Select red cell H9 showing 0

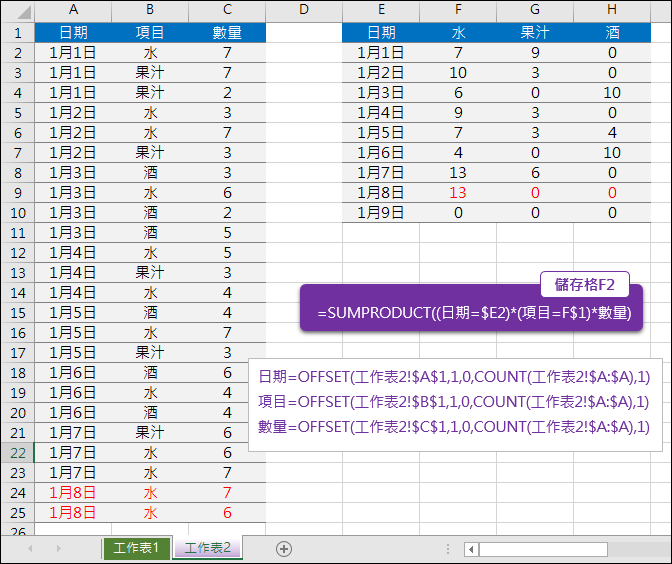pos(612,192)
